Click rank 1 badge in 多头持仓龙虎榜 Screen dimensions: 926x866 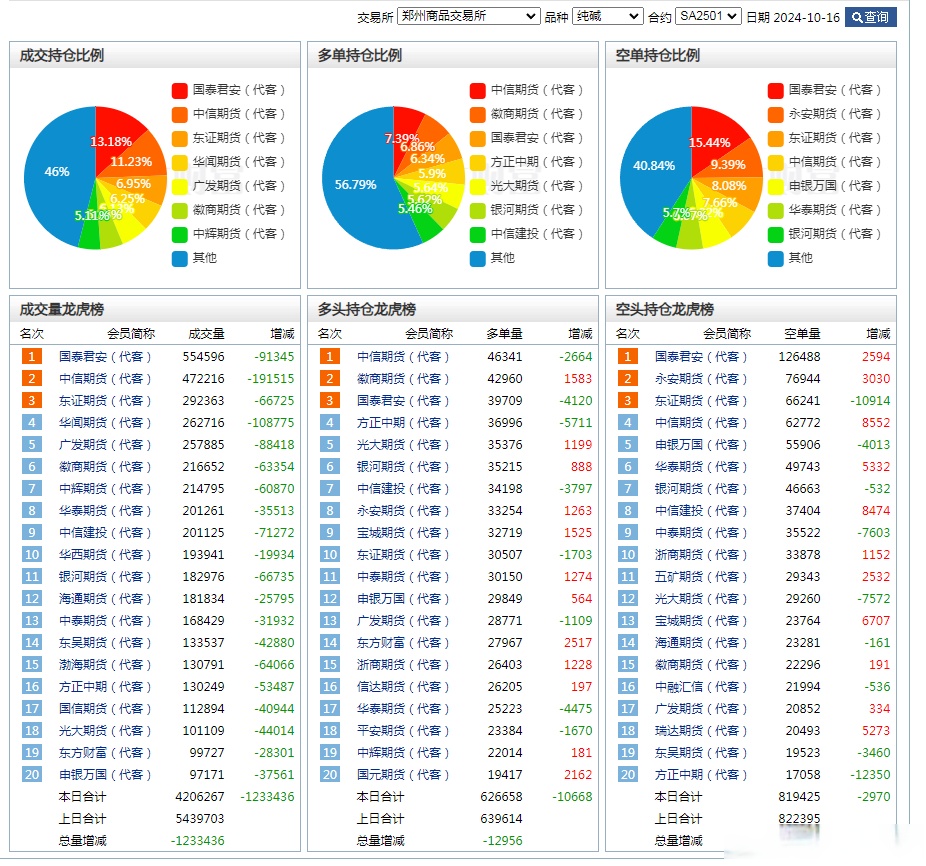[x=330, y=356]
